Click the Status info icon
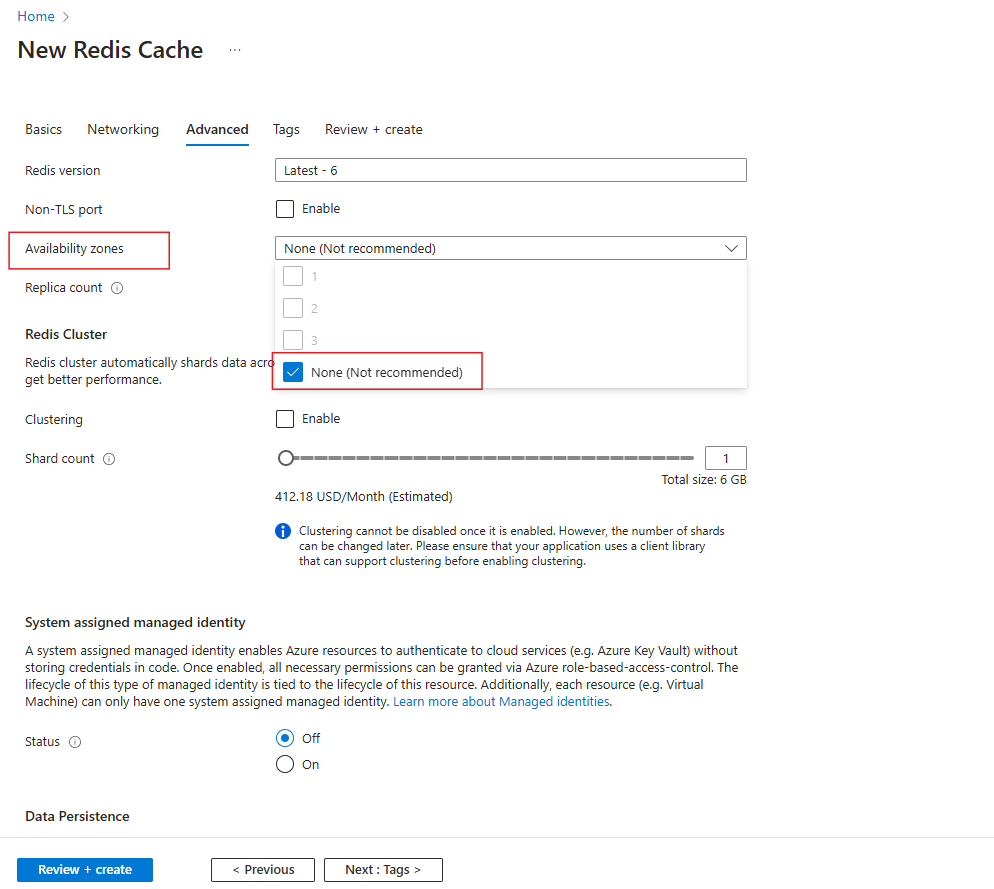The image size is (994, 889). [x=73, y=741]
